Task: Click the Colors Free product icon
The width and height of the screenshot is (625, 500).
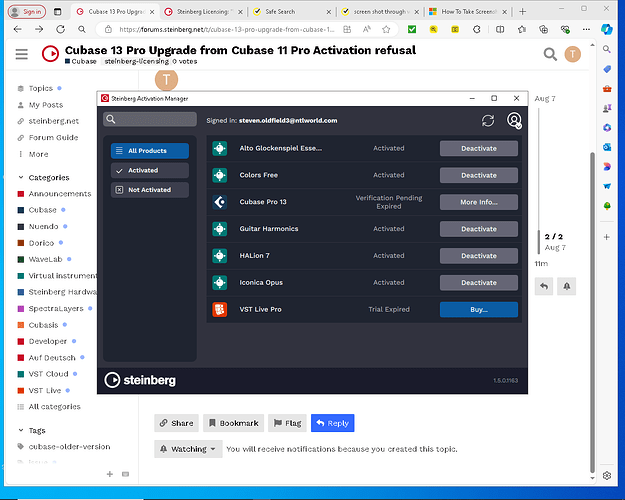Action: tap(220, 175)
